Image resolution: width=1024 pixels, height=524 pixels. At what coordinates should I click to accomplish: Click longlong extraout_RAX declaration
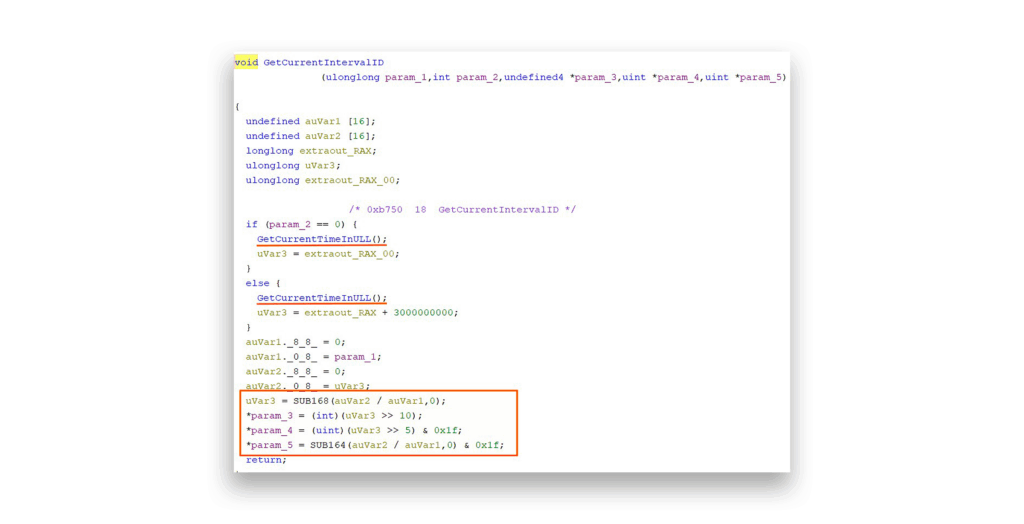point(311,151)
